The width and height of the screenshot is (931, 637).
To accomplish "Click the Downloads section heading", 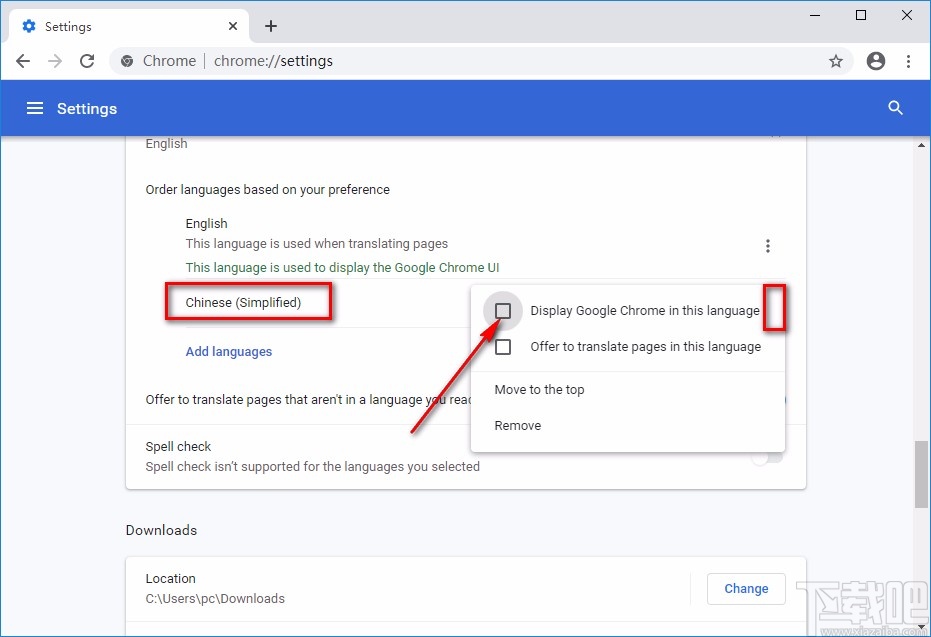I will pyautogui.click(x=162, y=530).
